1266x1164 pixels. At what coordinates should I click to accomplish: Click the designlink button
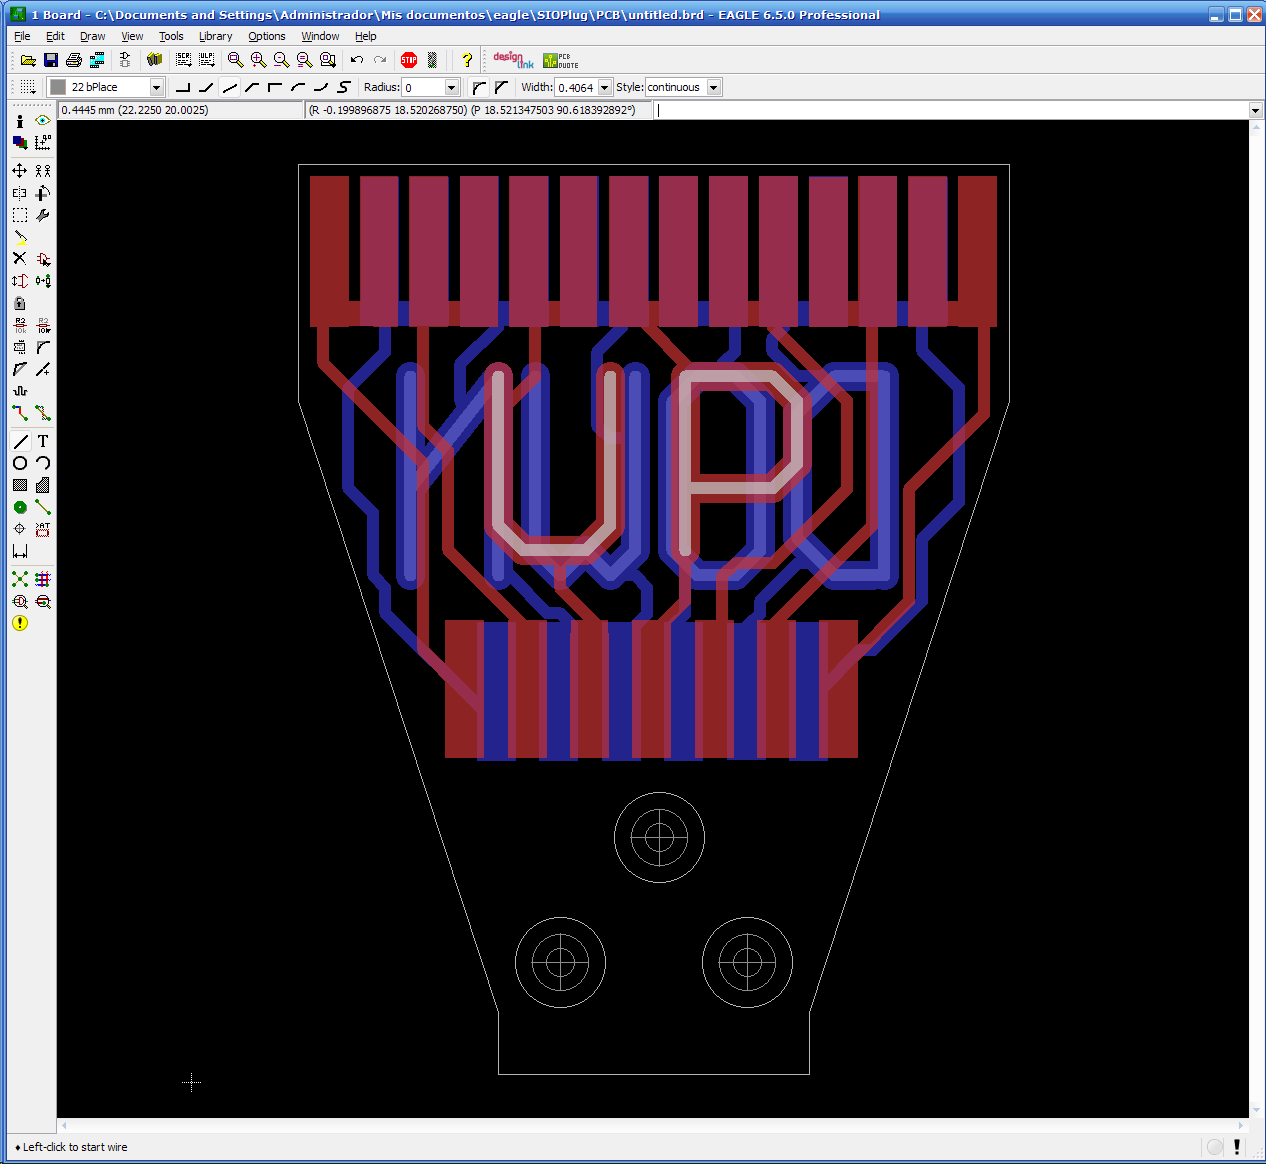pyautogui.click(x=513, y=60)
